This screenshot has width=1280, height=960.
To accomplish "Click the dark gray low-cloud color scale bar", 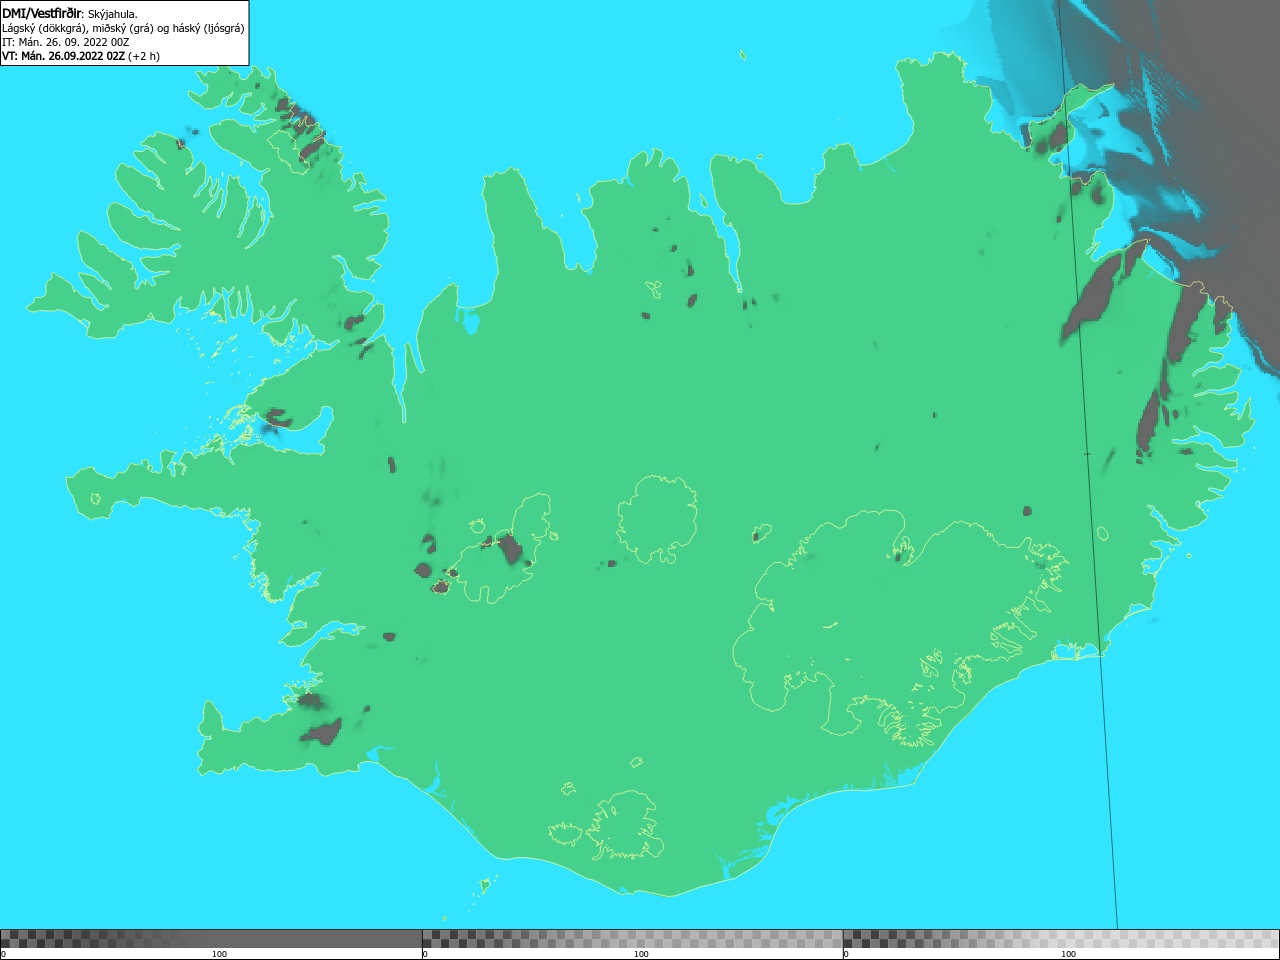I will (x=211, y=939).
